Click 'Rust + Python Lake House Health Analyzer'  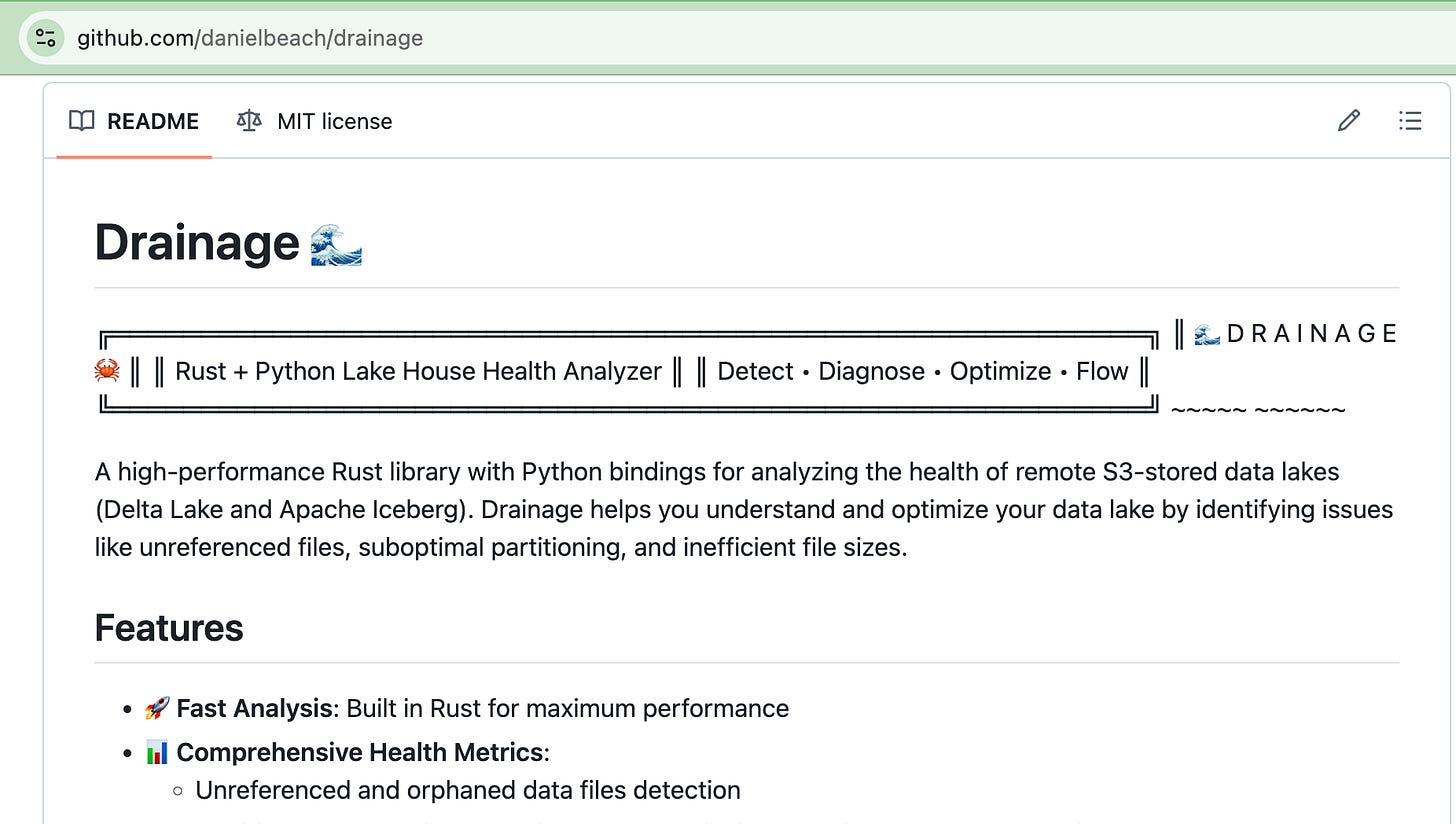coord(418,371)
